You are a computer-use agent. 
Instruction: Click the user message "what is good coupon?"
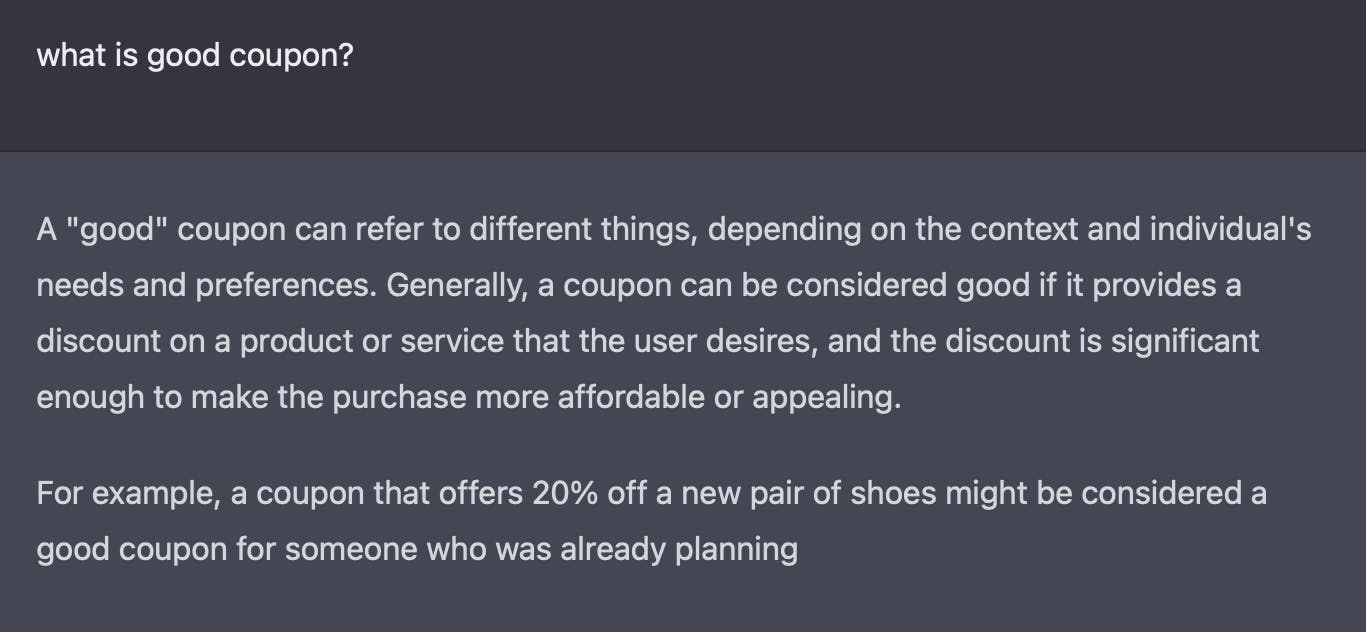pyautogui.click(x=195, y=56)
